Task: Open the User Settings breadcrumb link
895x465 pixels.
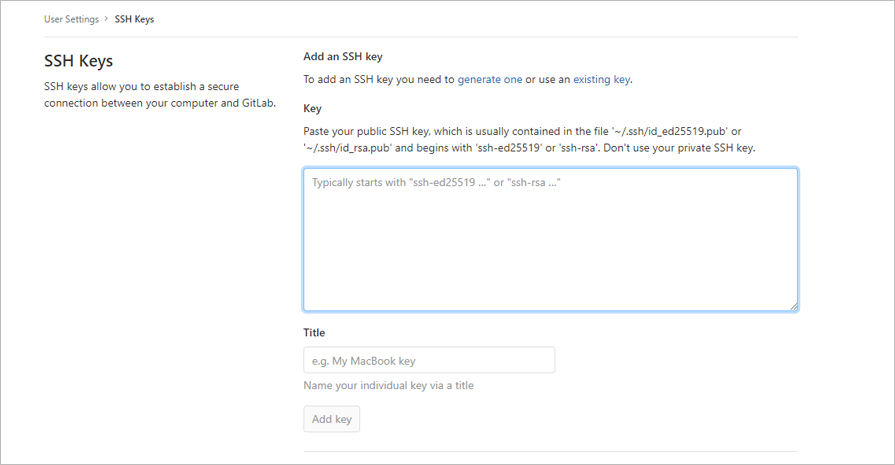Action: 71,19
